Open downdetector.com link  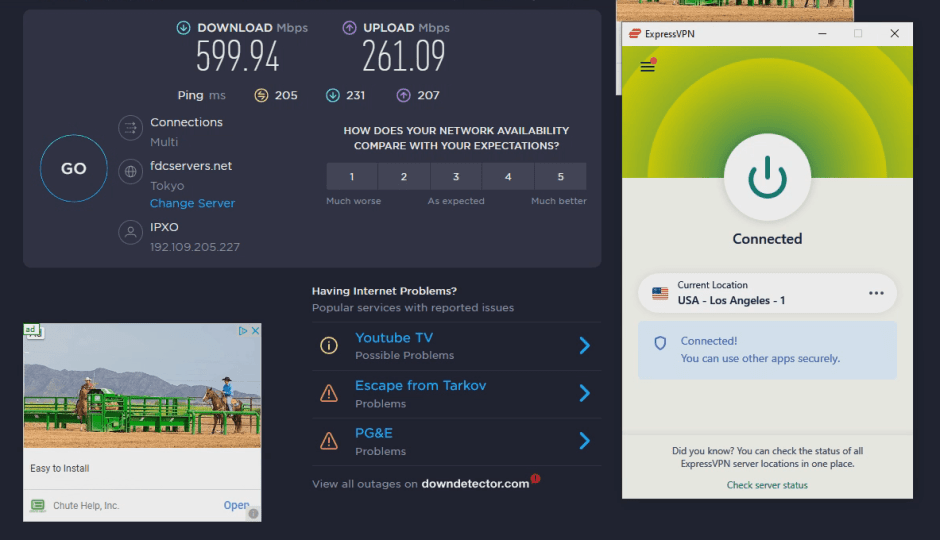tap(475, 484)
